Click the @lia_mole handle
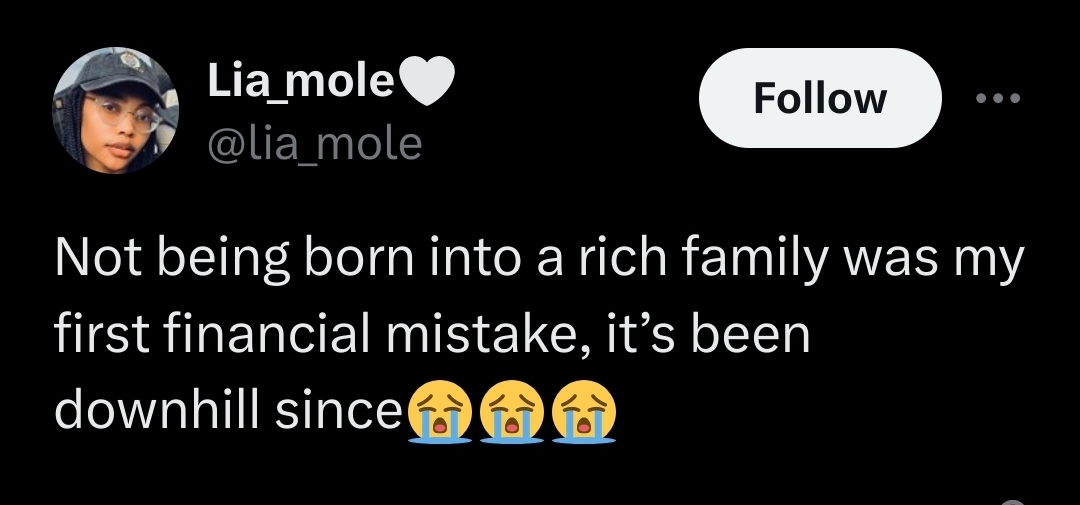1080x505 pixels. coord(314,144)
